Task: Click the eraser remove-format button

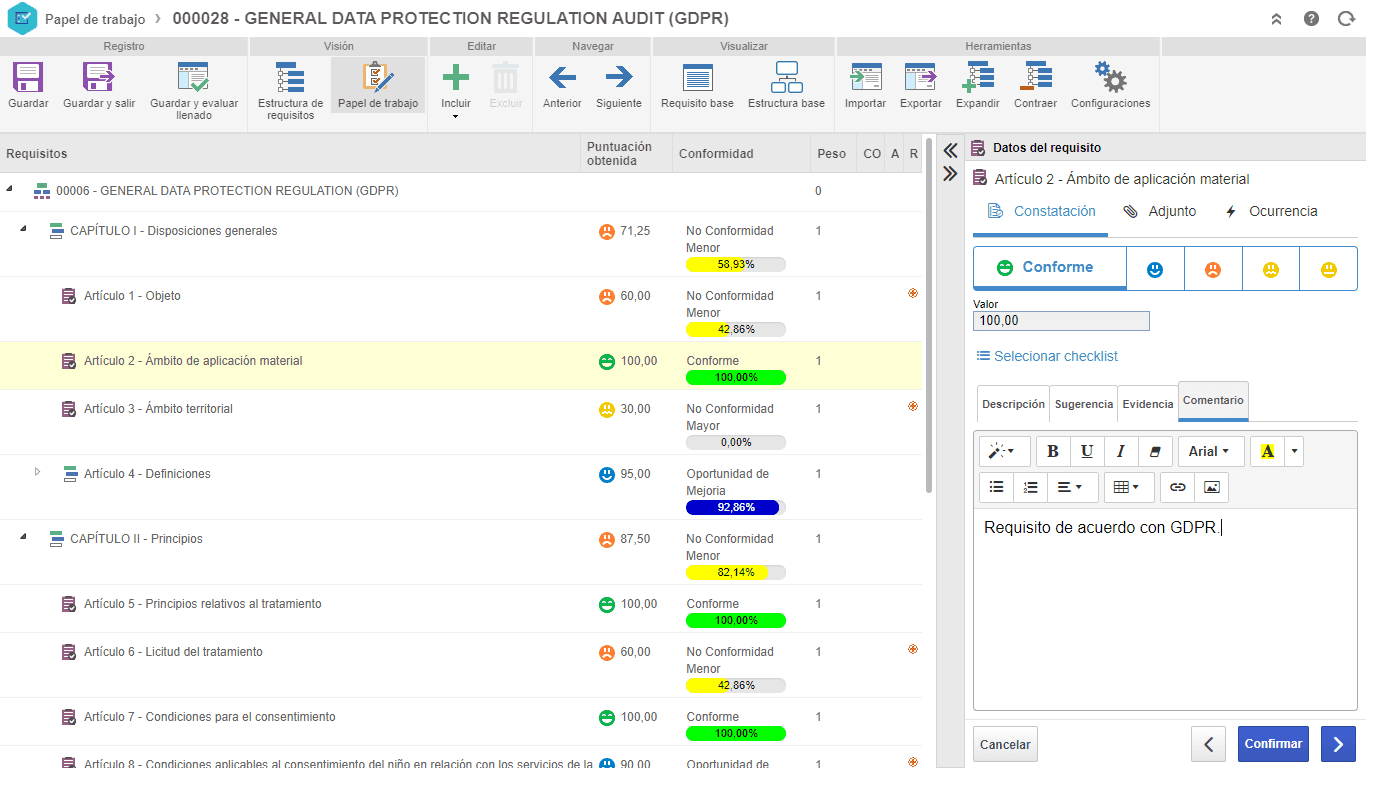Action: click(1155, 452)
